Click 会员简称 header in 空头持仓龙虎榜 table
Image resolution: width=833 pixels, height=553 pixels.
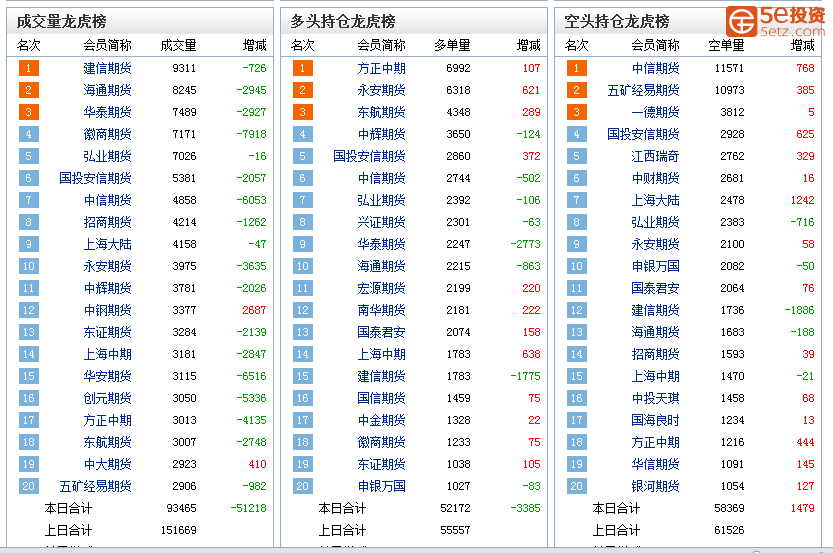coord(656,46)
